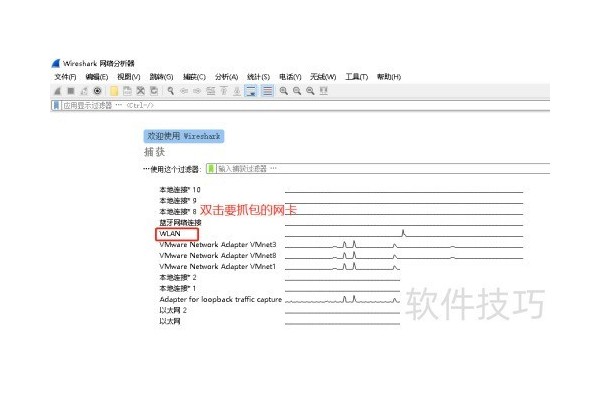This screenshot has width=600, height=400.
Task: Click the Reset zoom to normal icon
Action: pos(310,91)
